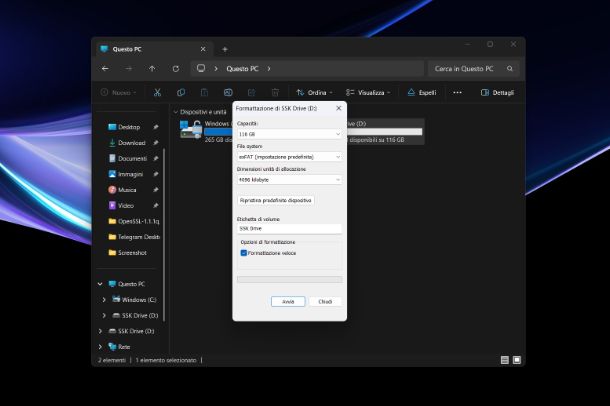Click the Chiudi button

click(325, 301)
